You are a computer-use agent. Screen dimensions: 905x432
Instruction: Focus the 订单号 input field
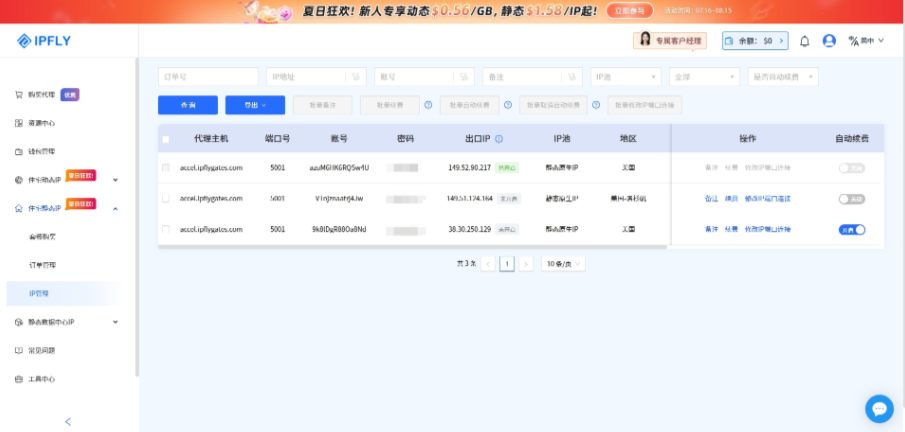point(208,77)
